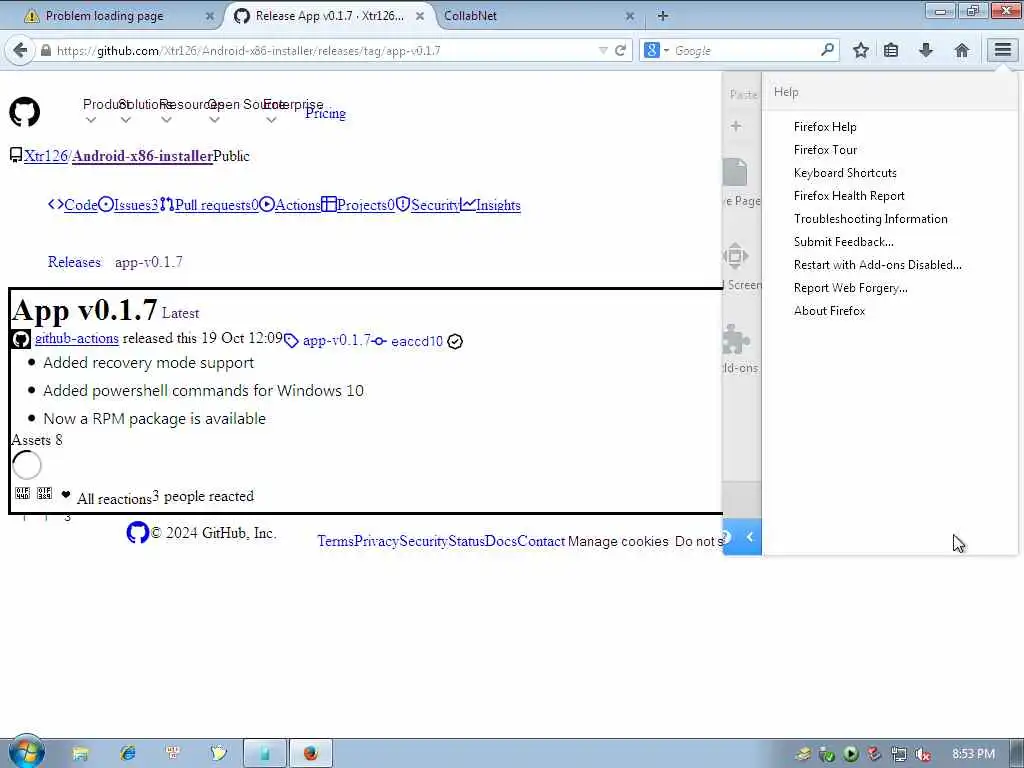Image resolution: width=1024 pixels, height=768 pixels.
Task: Open Android-x86-installer repository link
Action: 142,155
